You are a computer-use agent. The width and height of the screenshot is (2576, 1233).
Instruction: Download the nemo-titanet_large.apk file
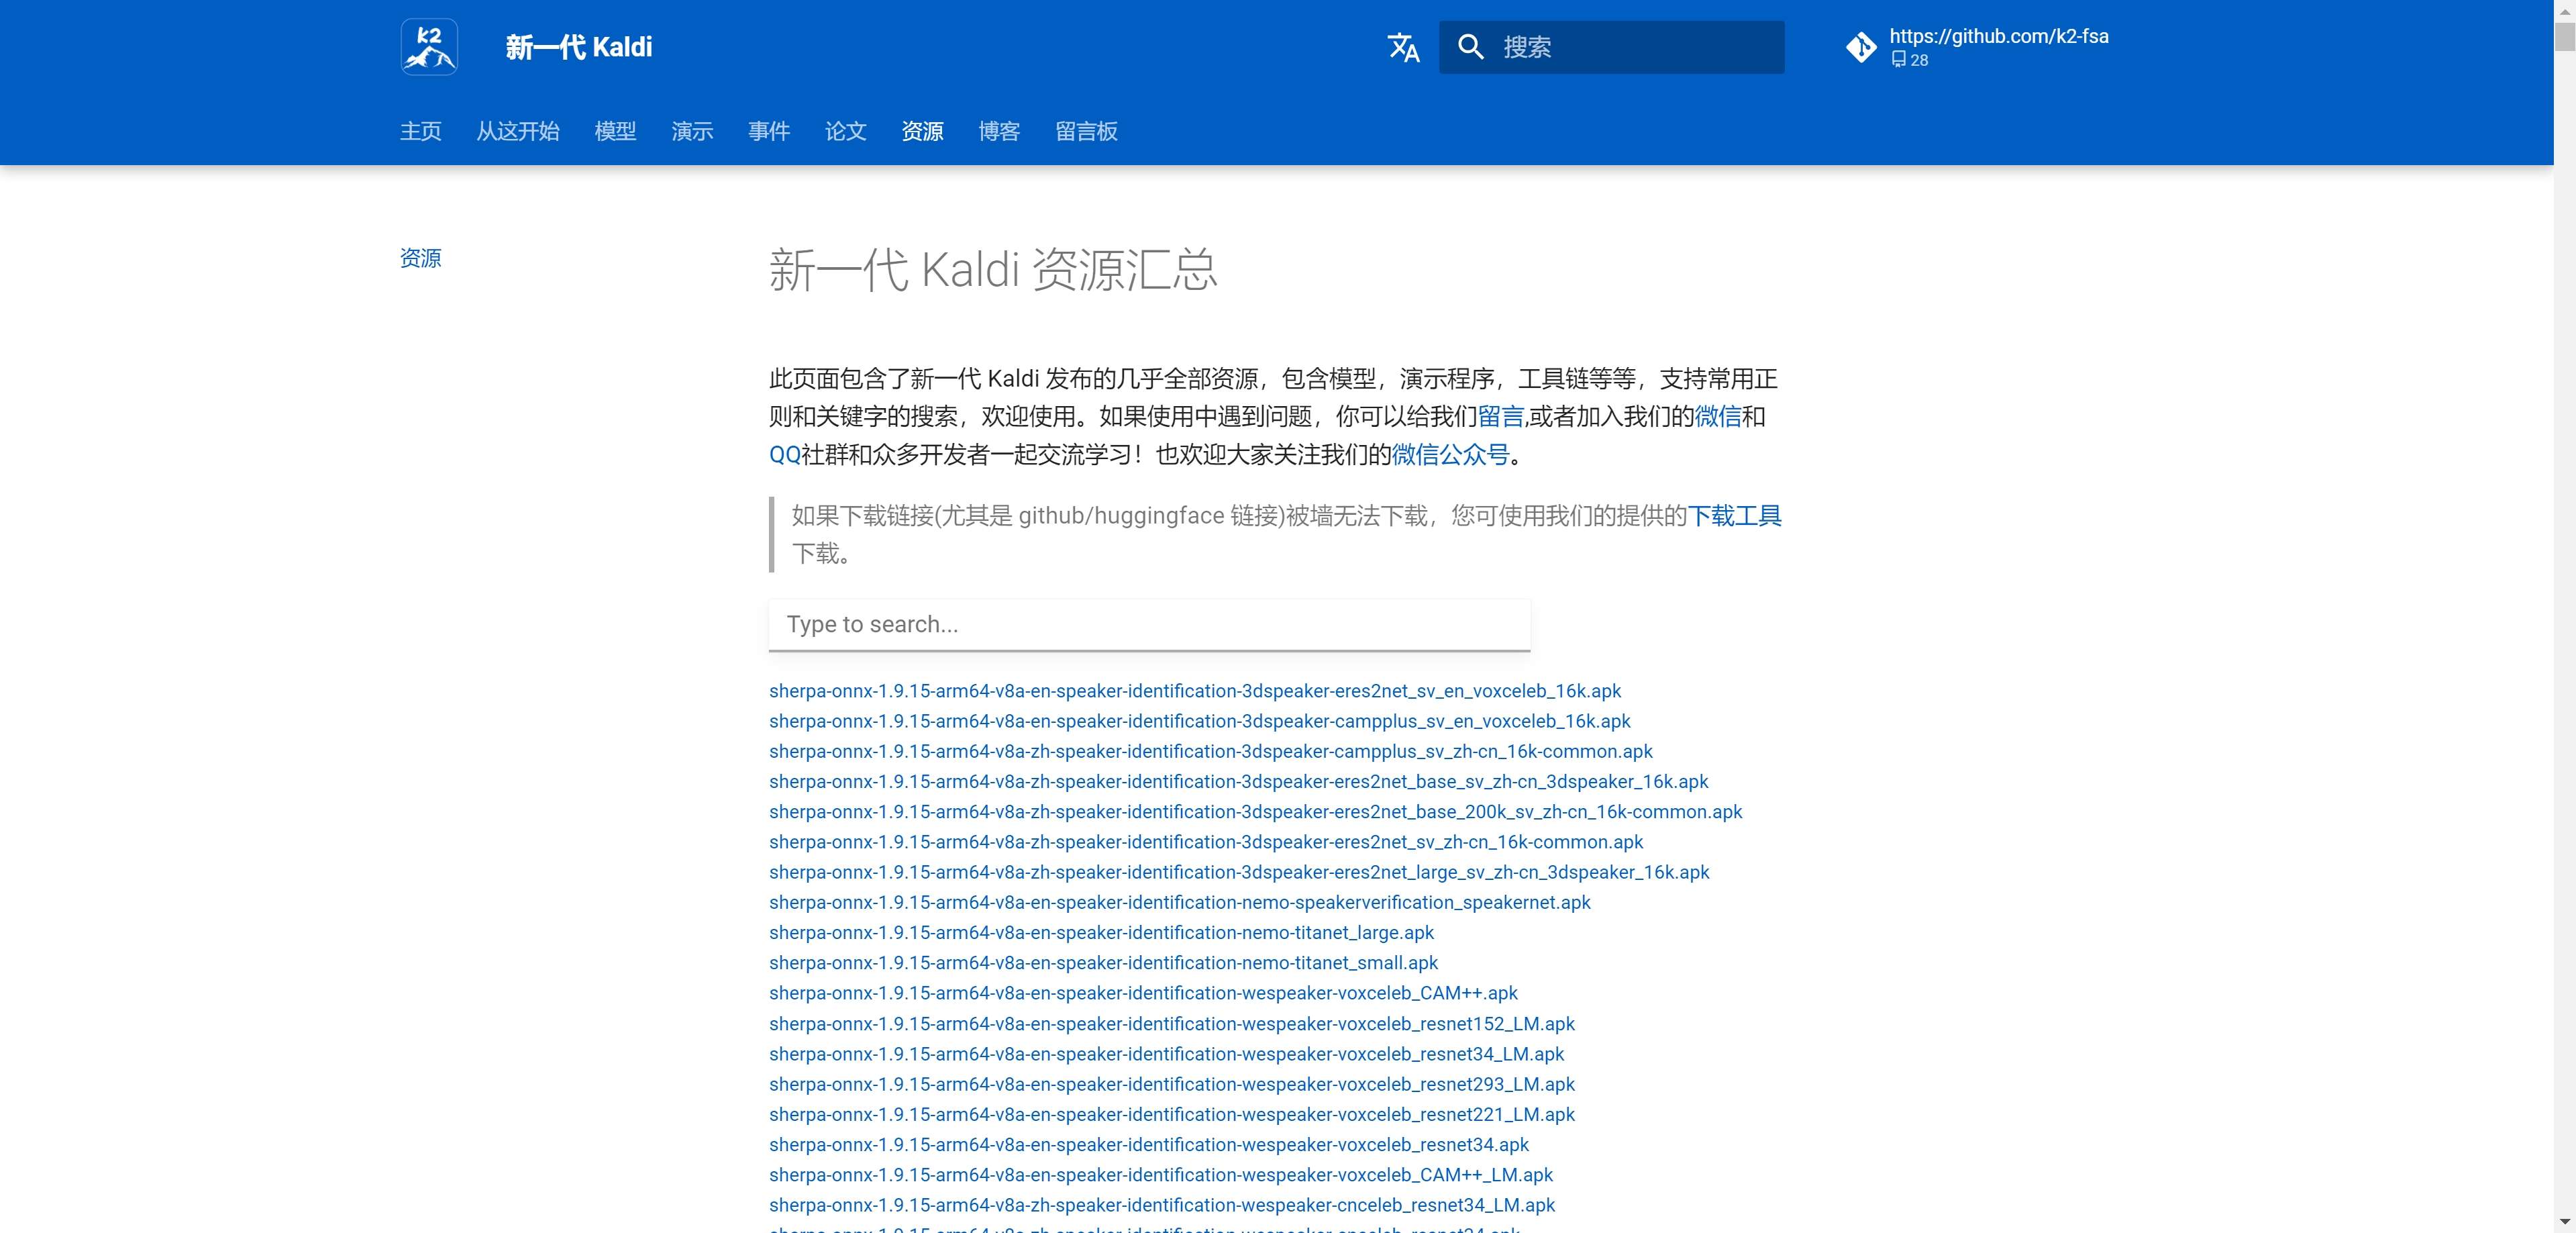pyautogui.click(x=1101, y=933)
